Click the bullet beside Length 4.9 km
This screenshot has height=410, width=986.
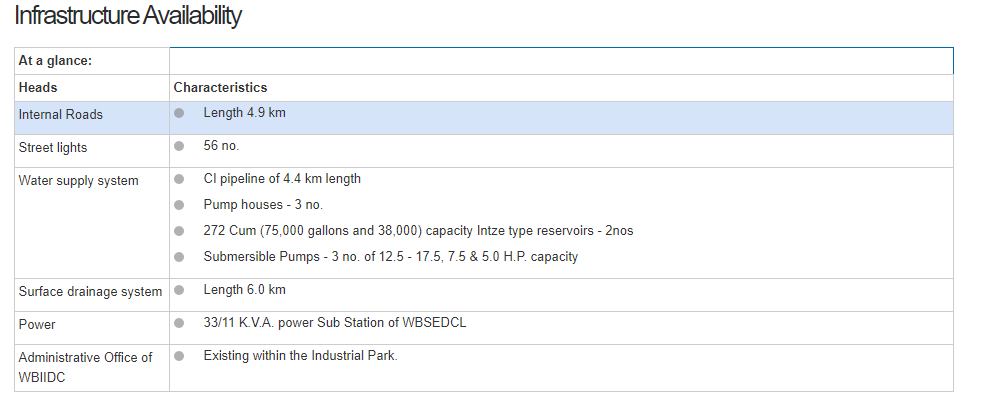(179, 113)
